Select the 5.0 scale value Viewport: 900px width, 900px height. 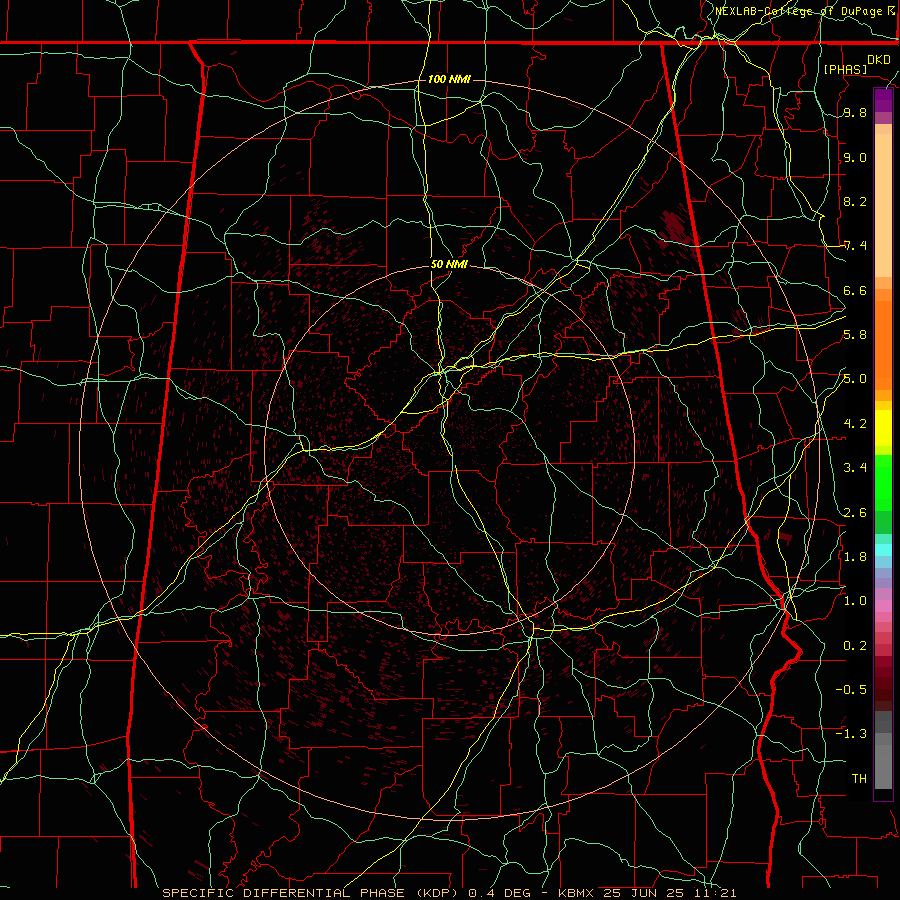coord(855,379)
